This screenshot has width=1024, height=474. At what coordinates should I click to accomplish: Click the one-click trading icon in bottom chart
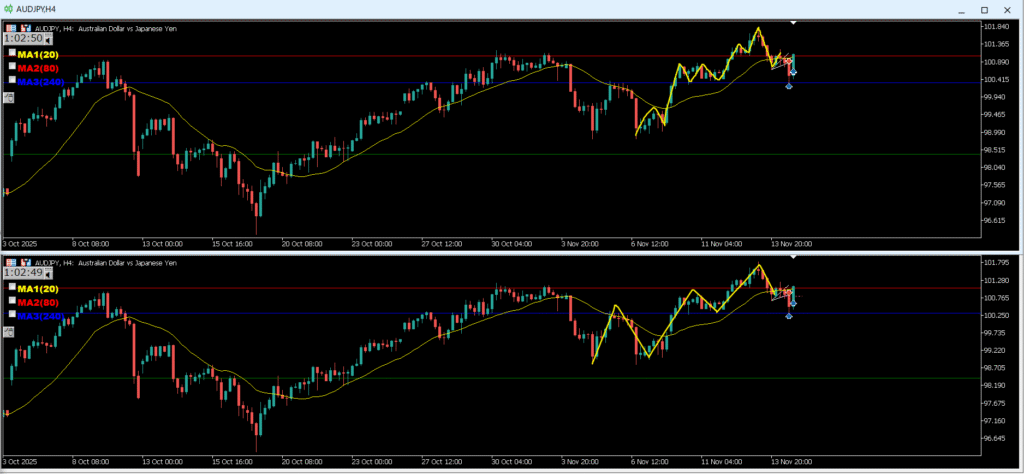9,262
